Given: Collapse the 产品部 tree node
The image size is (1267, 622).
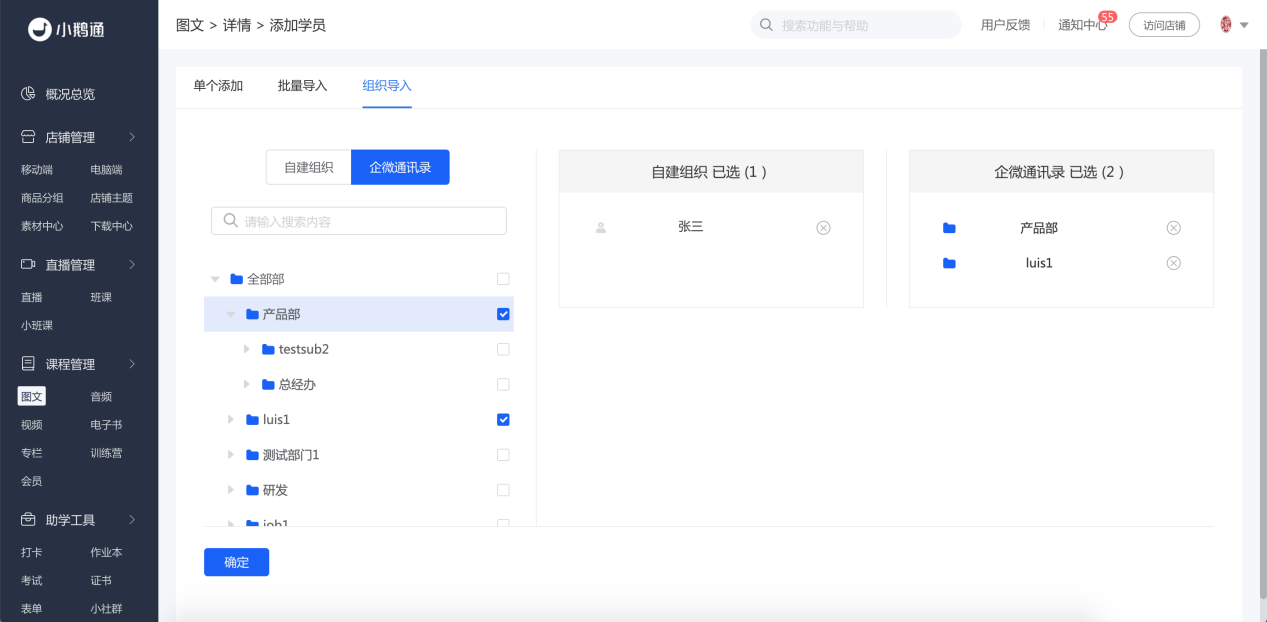Looking at the screenshot, I should 231,314.
